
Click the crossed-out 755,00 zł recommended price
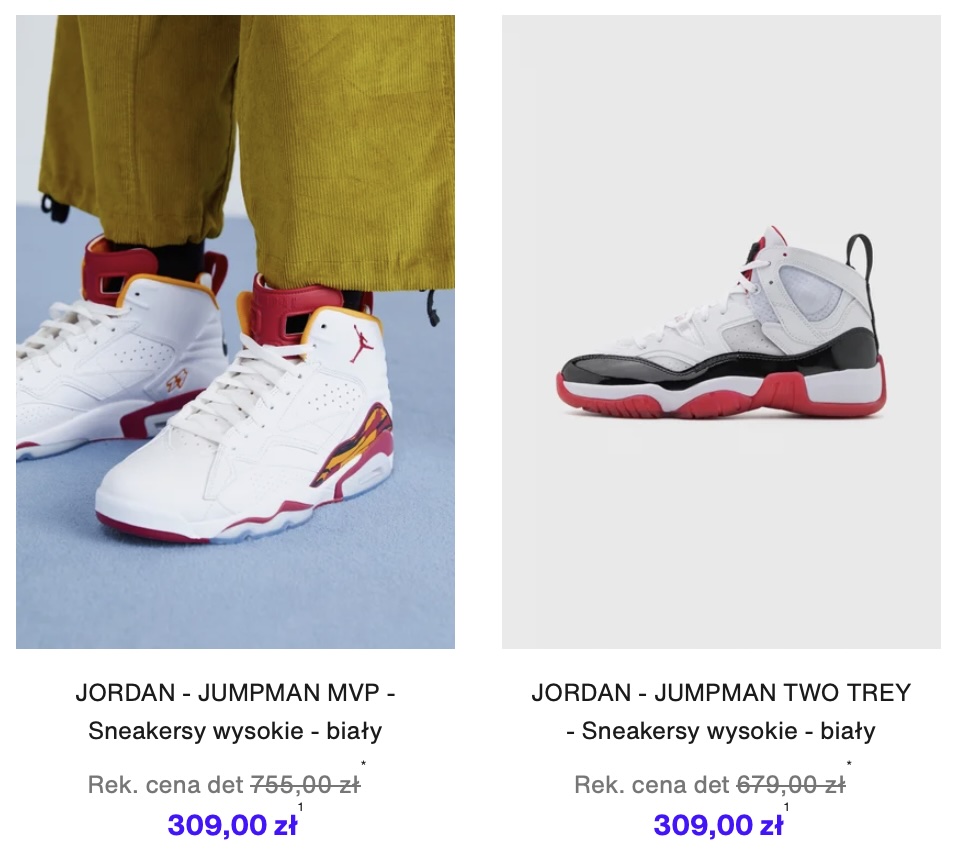click(305, 785)
